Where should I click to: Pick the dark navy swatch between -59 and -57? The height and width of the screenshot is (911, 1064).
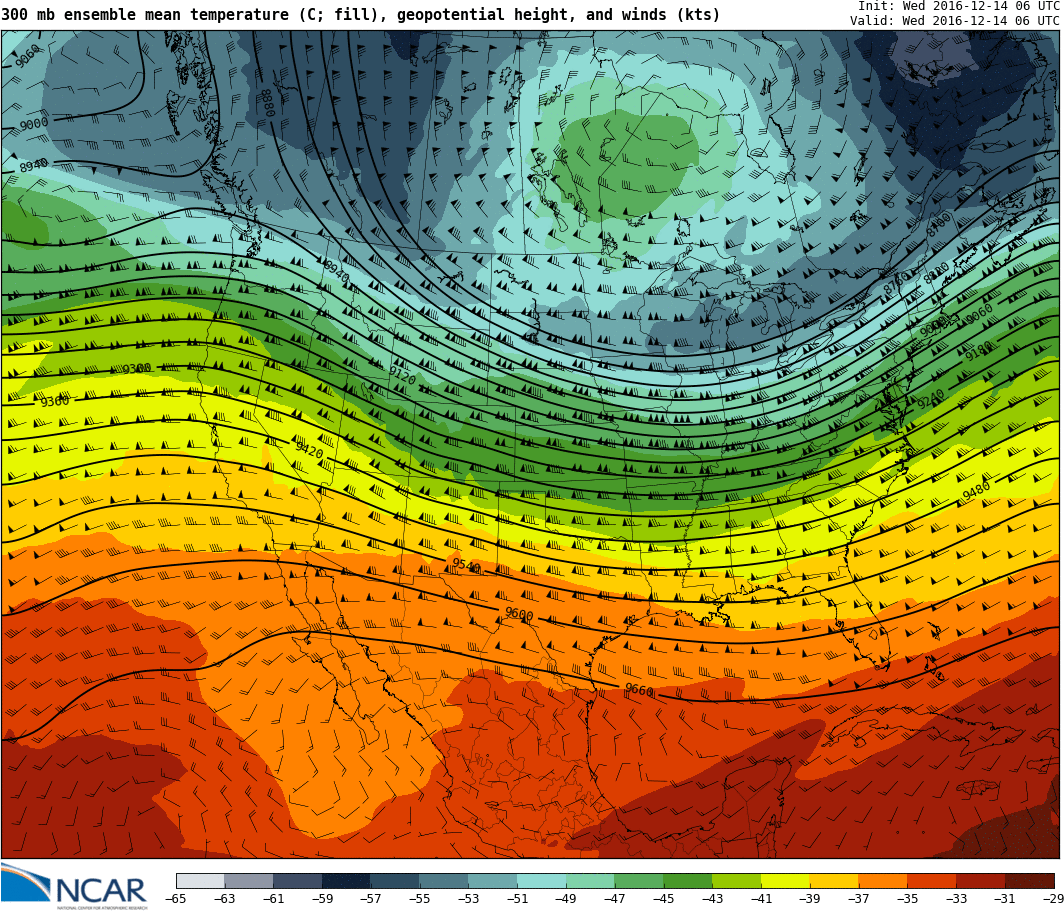tap(347, 880)
